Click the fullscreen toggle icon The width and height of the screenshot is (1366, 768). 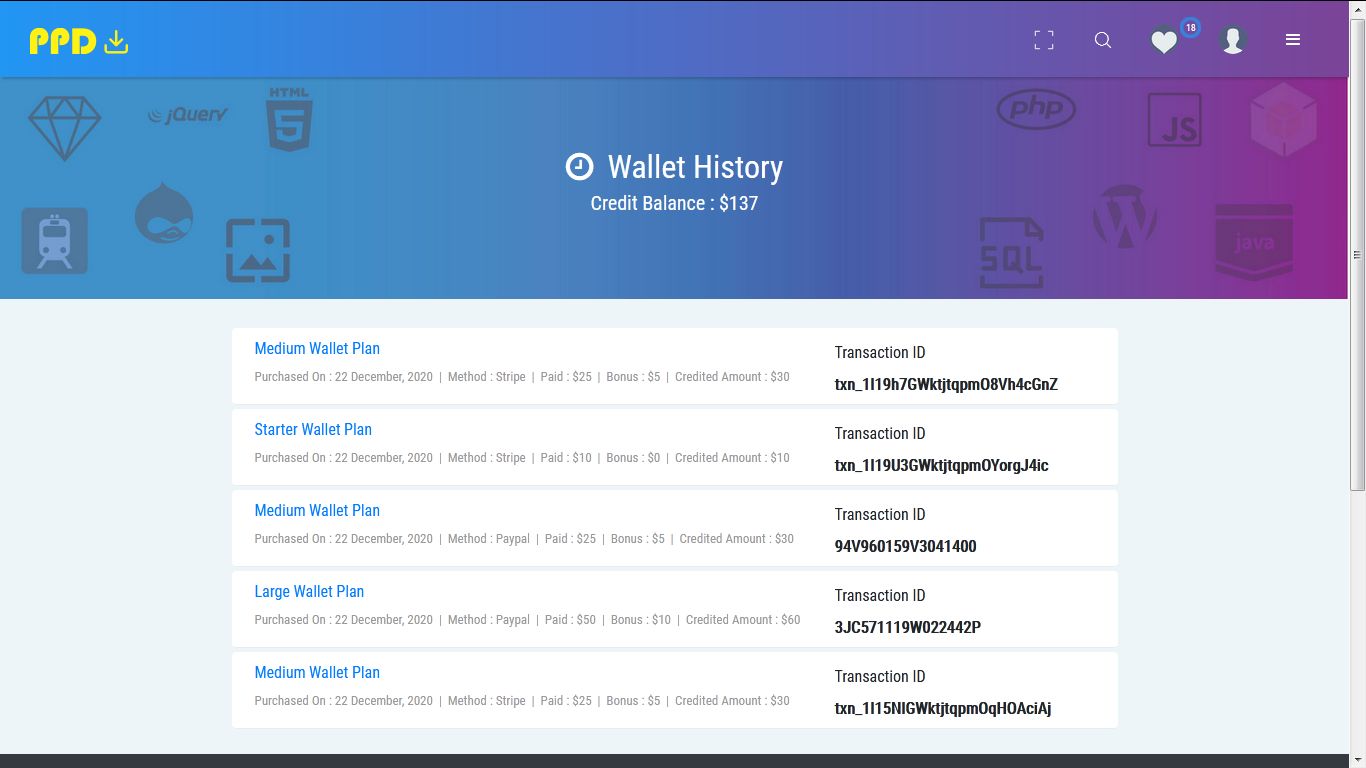(x=1043, y=40)
